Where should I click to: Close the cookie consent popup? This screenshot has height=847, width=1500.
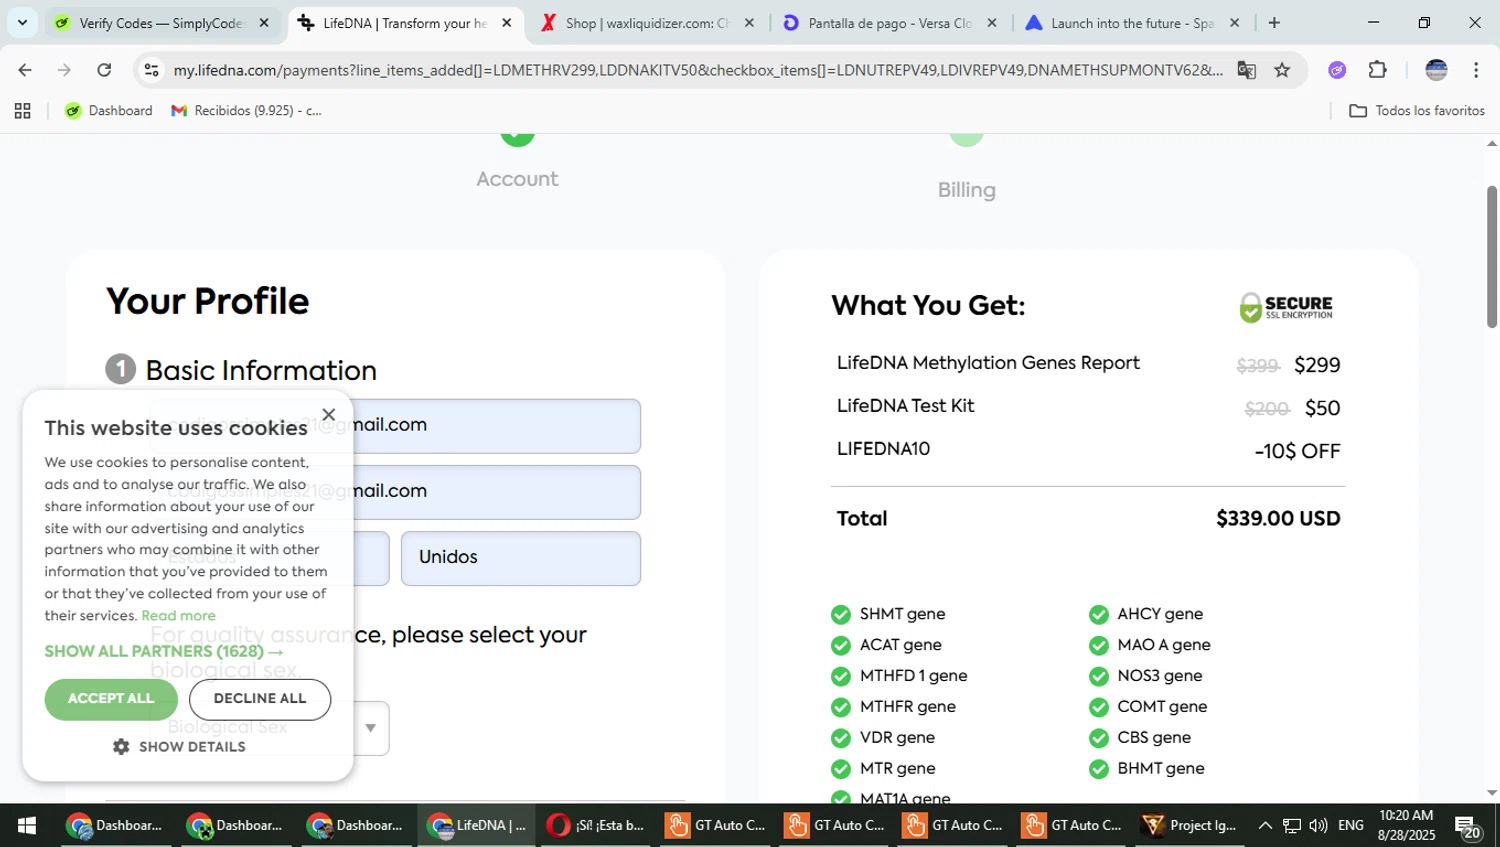328,414
